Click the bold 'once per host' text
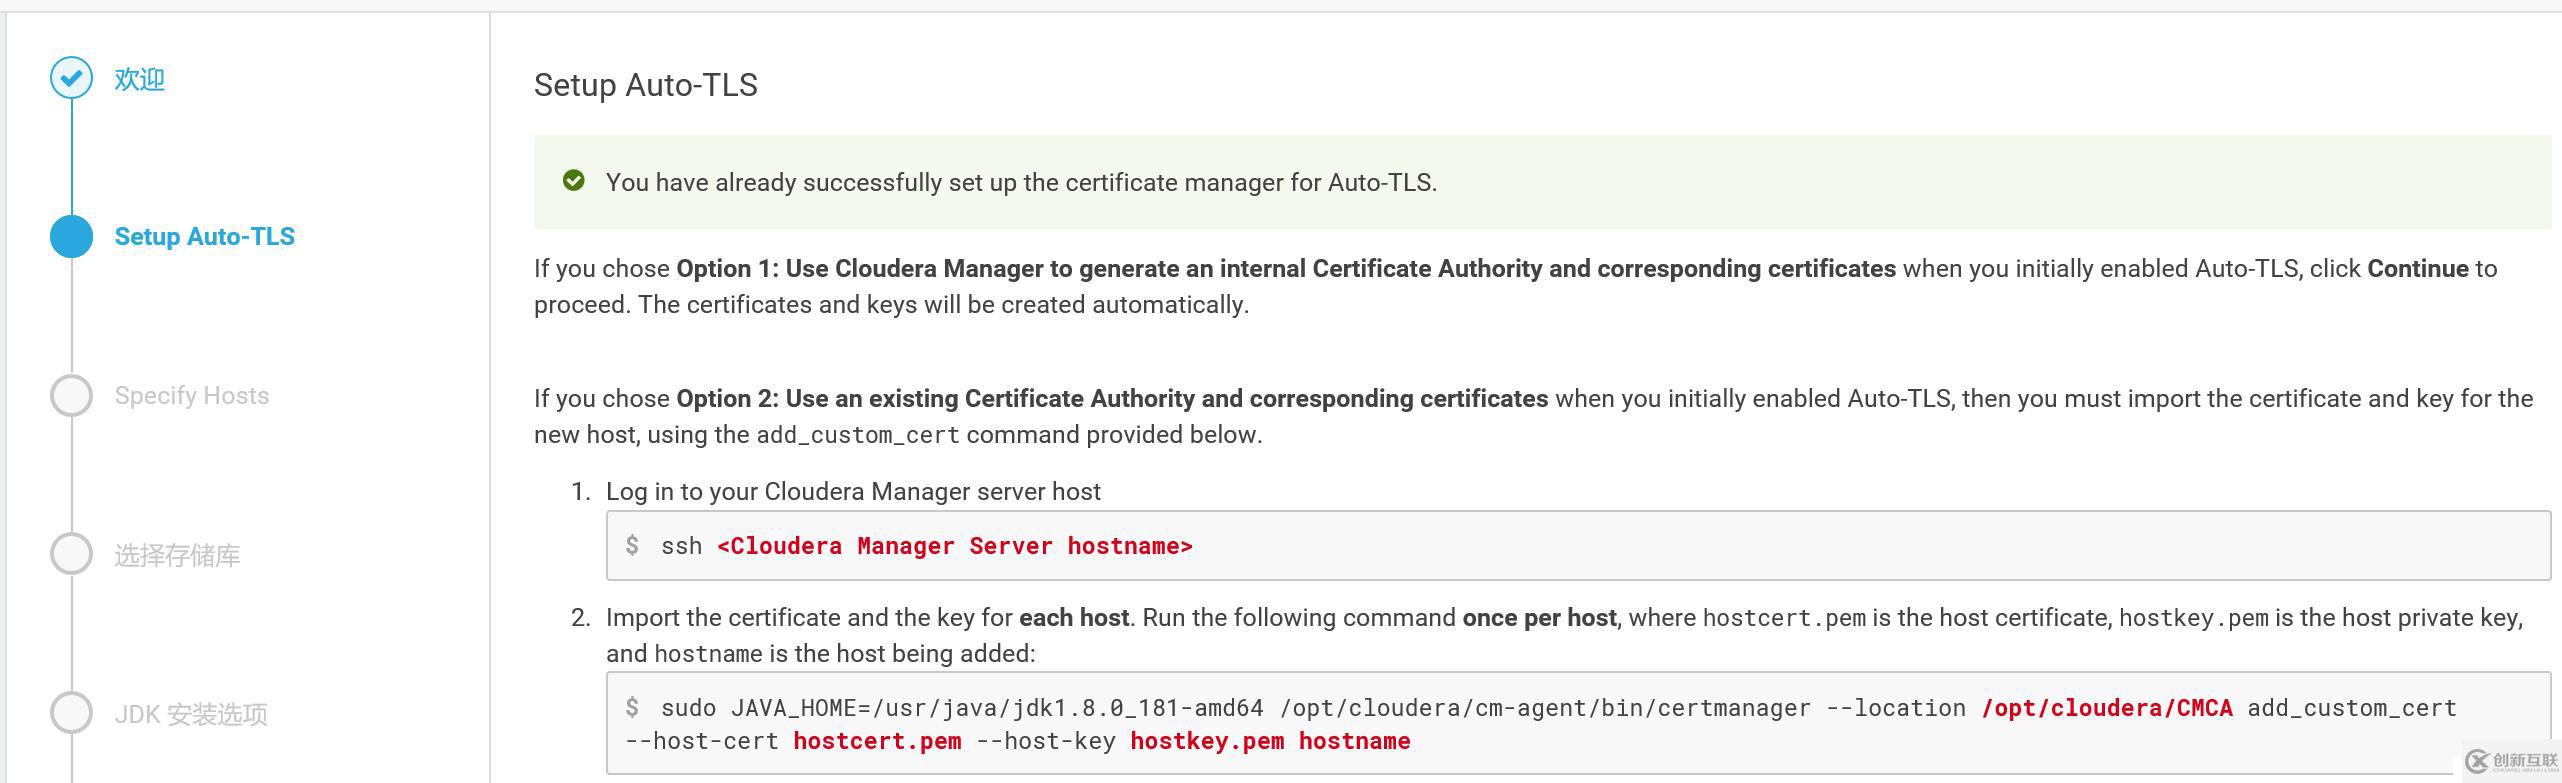Viewport: 2562px width, 783px height. 1539,618
